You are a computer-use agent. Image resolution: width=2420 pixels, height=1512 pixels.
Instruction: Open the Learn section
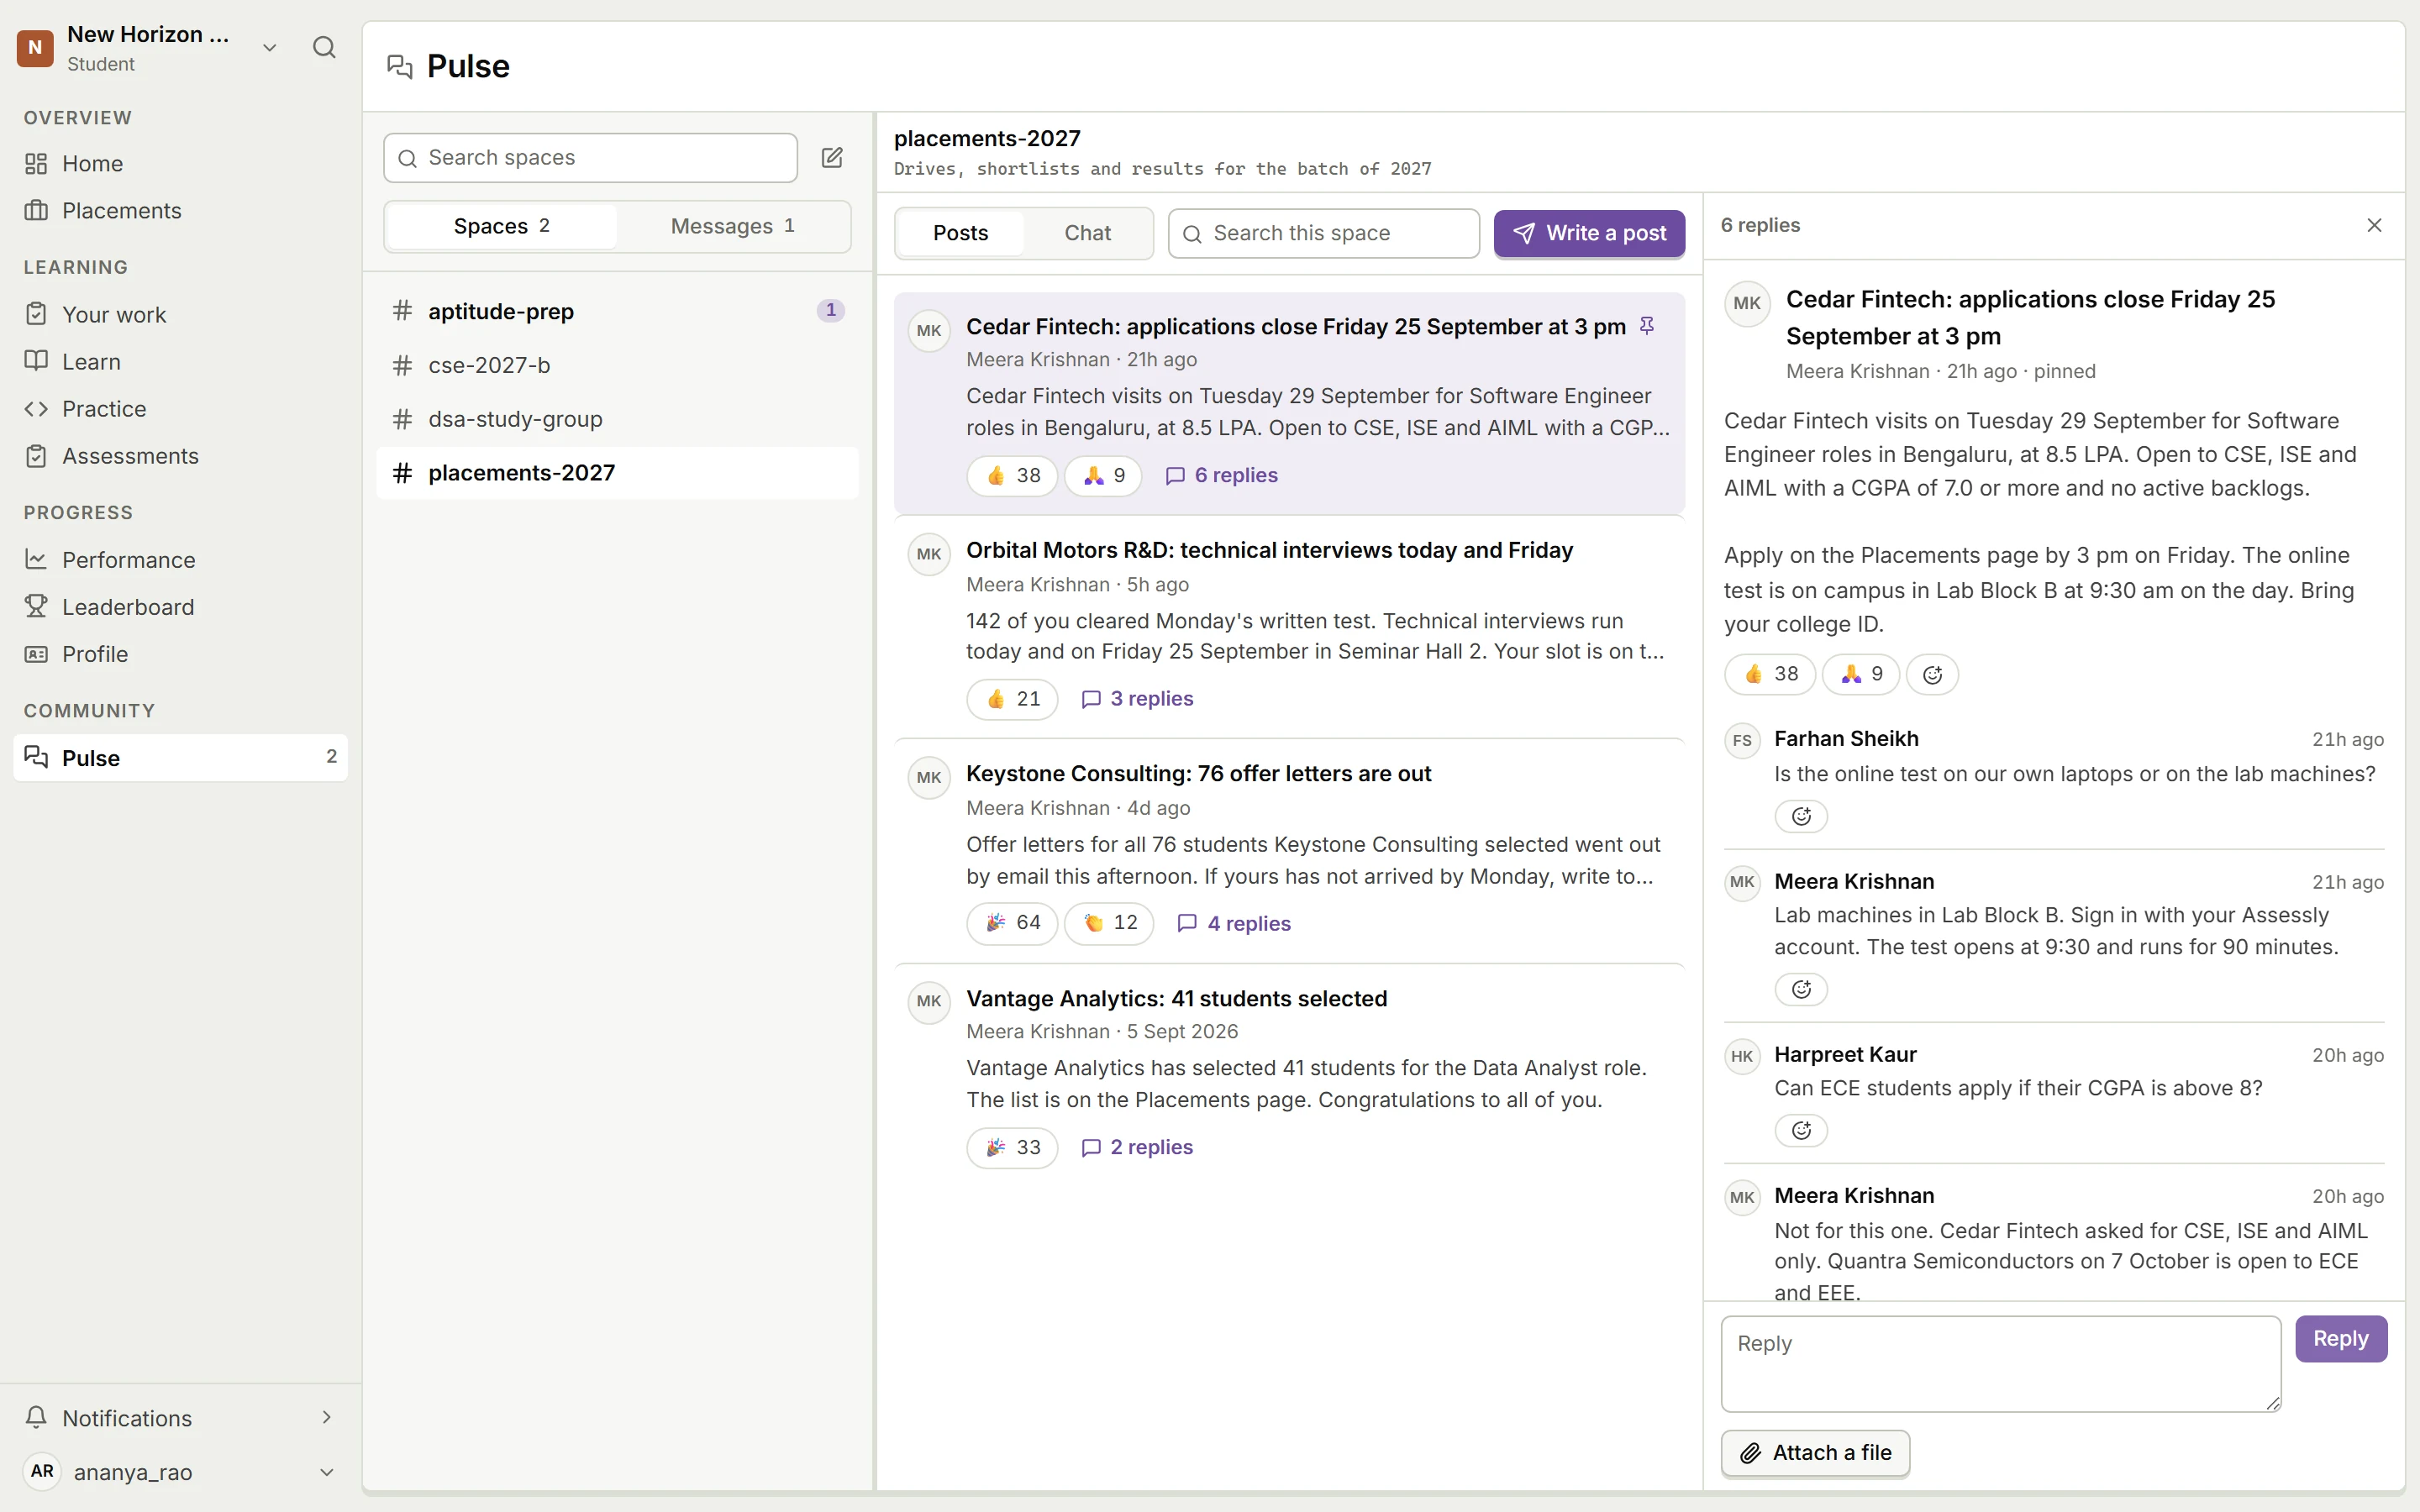180,361
